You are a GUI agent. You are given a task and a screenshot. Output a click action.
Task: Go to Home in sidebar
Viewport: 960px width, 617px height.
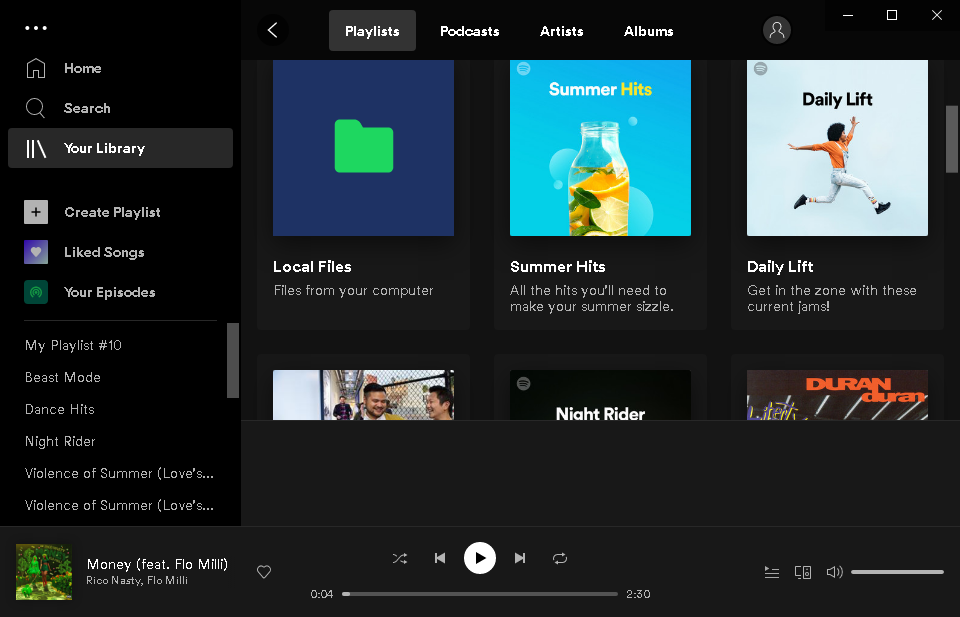[x=64, y=68]
